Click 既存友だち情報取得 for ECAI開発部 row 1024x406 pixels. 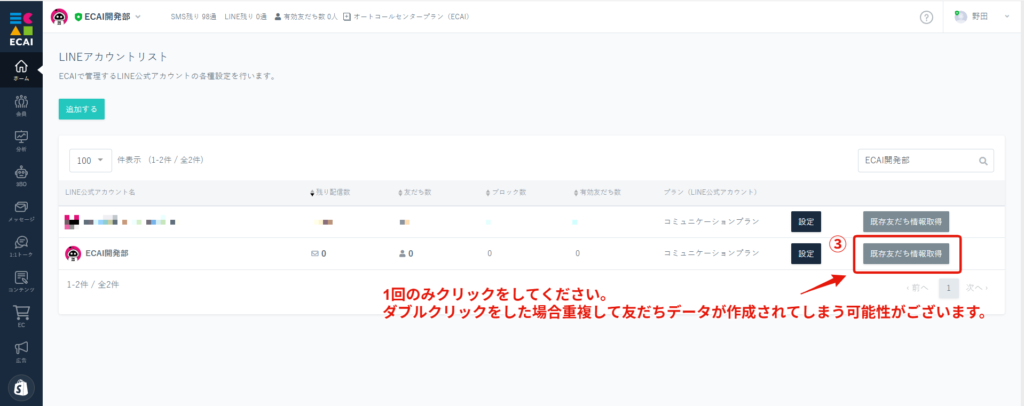pyautogui.click(x=906, y=254)
